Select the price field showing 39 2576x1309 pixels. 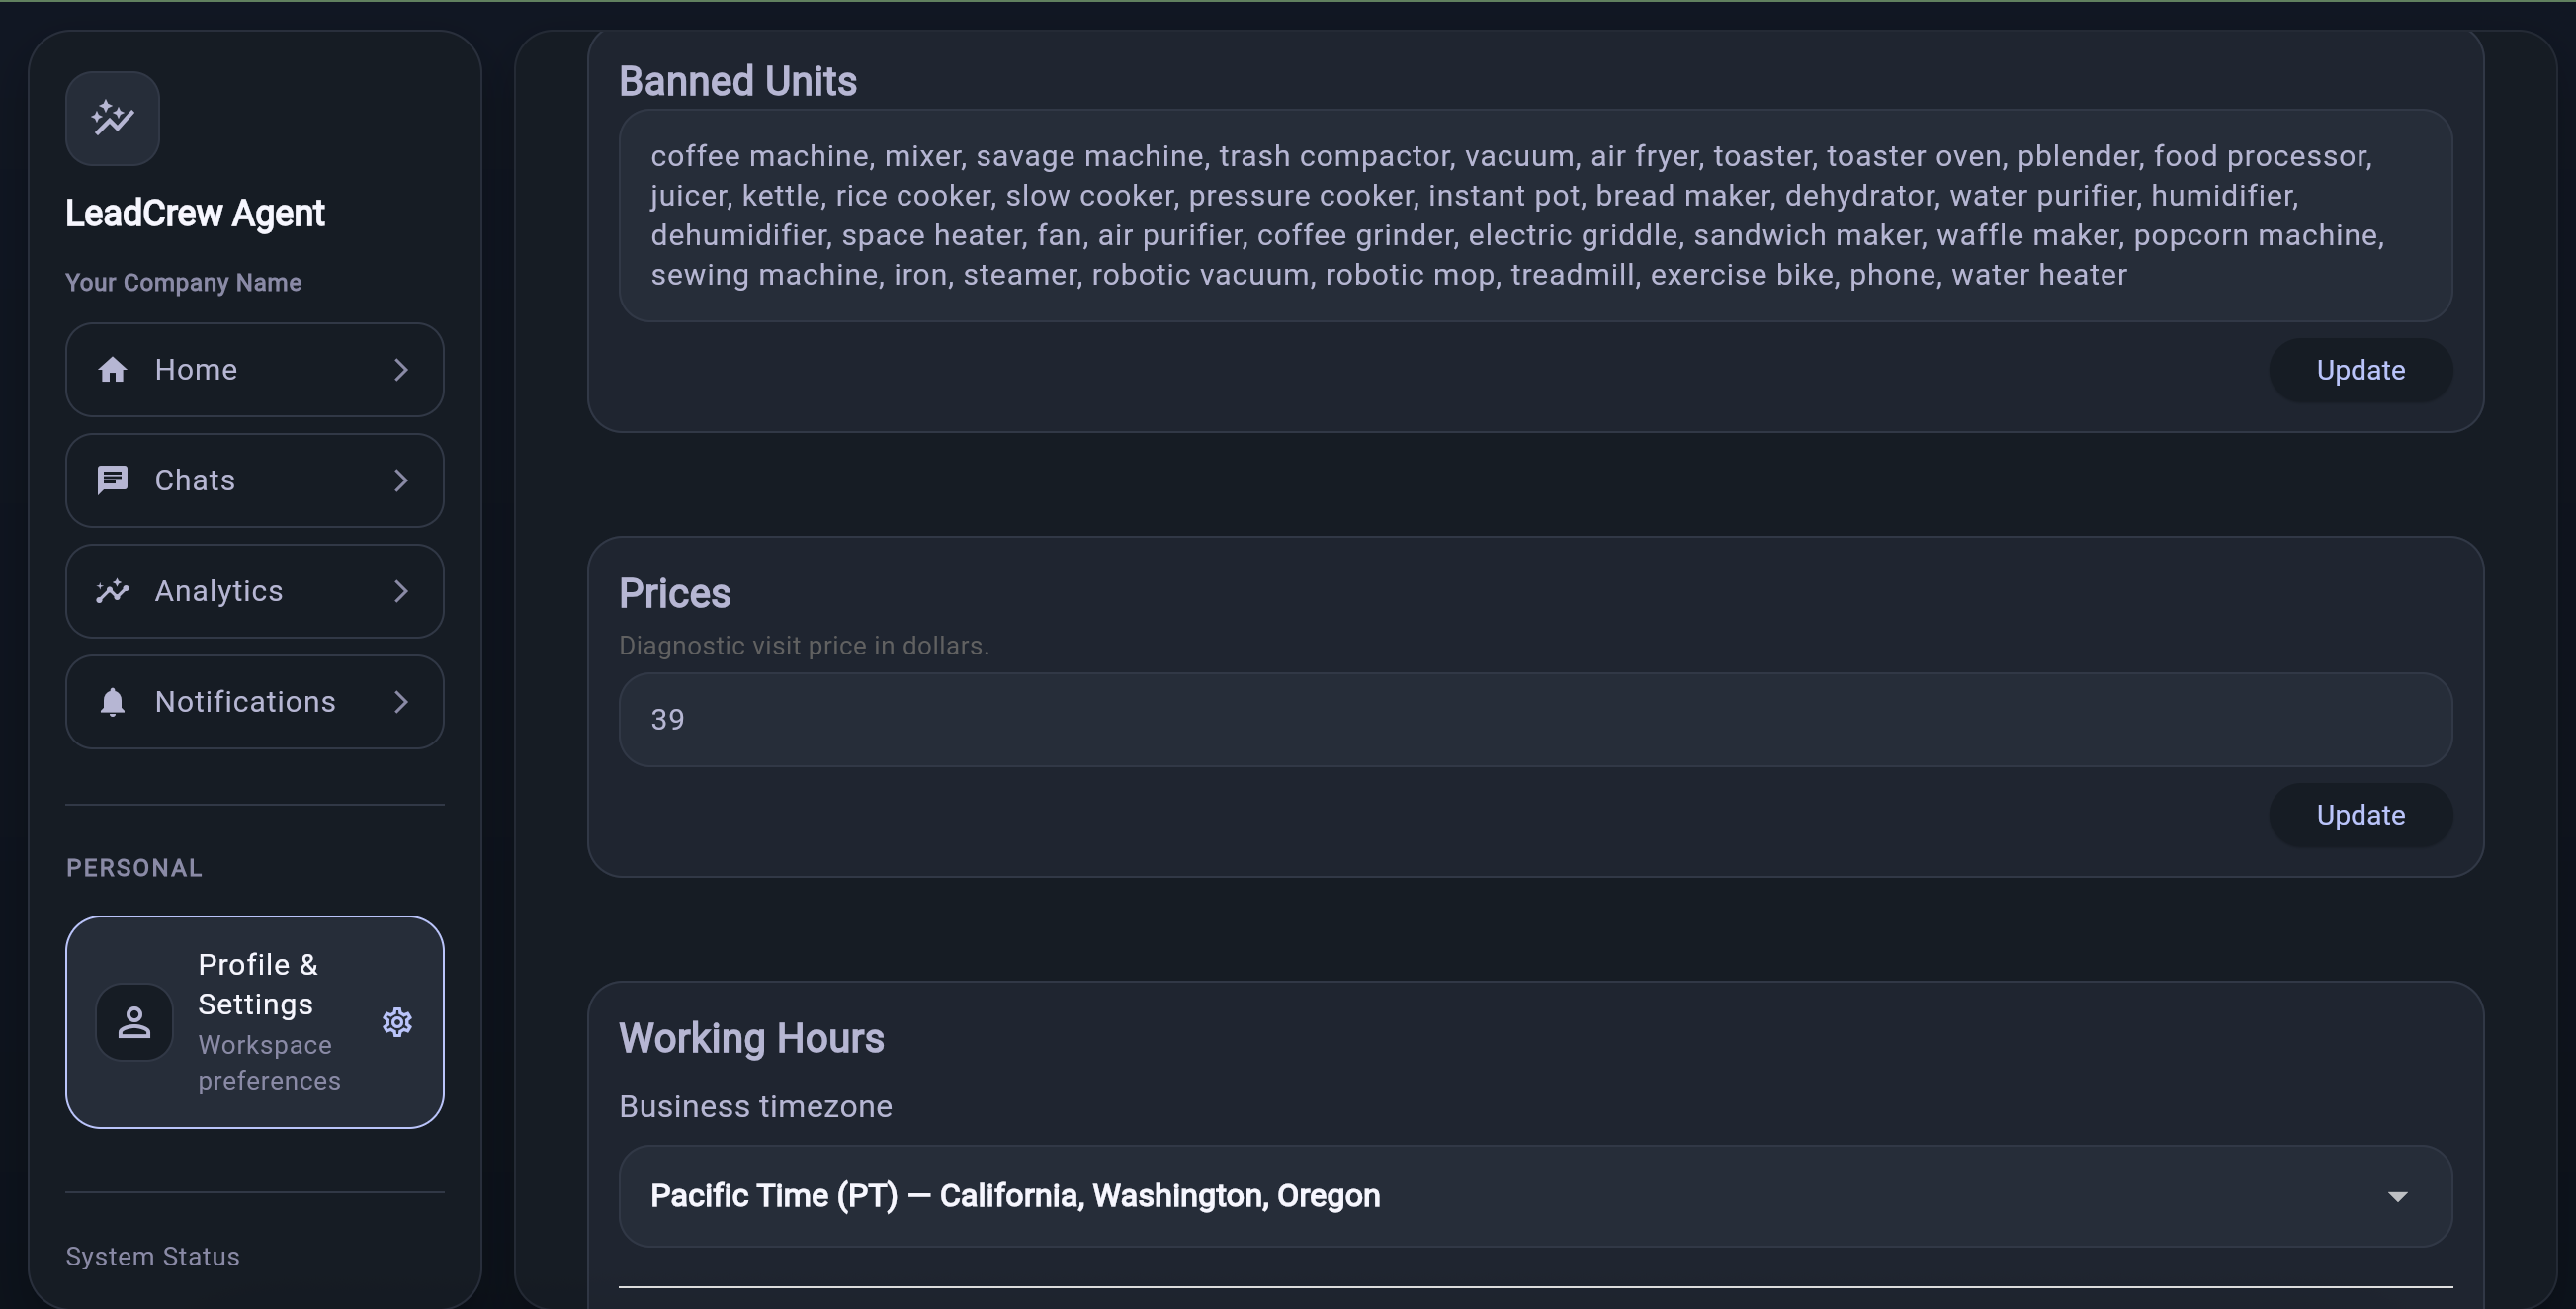click(1536, 719)
